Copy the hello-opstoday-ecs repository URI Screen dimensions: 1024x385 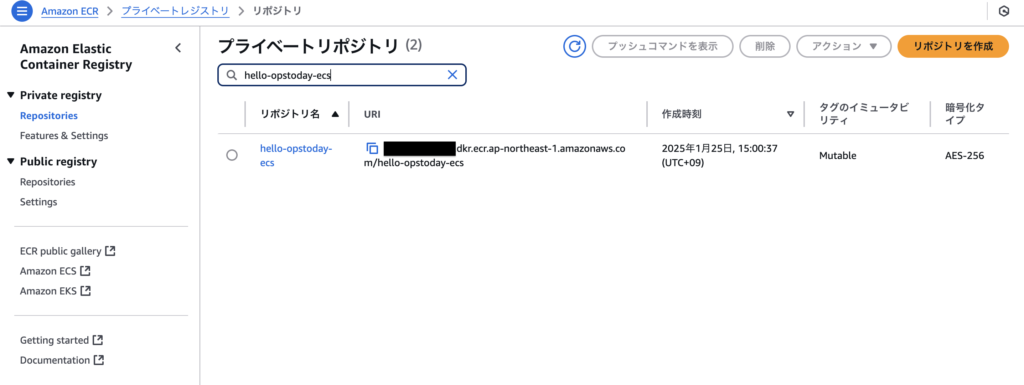[372, 149]
